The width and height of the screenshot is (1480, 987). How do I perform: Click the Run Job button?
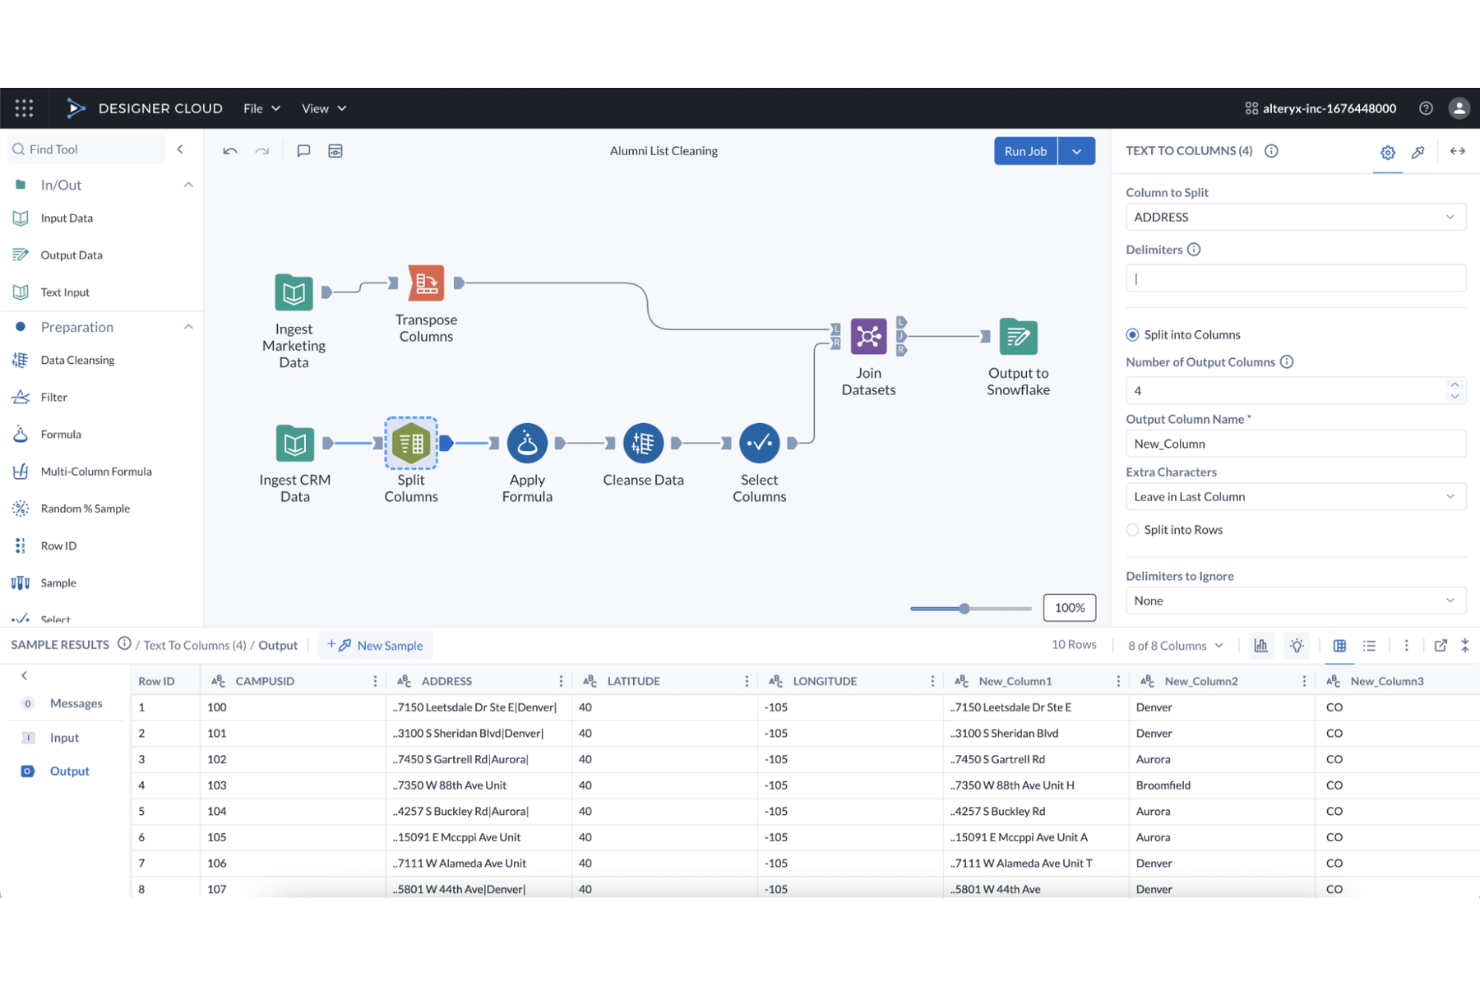point(1025,150)
